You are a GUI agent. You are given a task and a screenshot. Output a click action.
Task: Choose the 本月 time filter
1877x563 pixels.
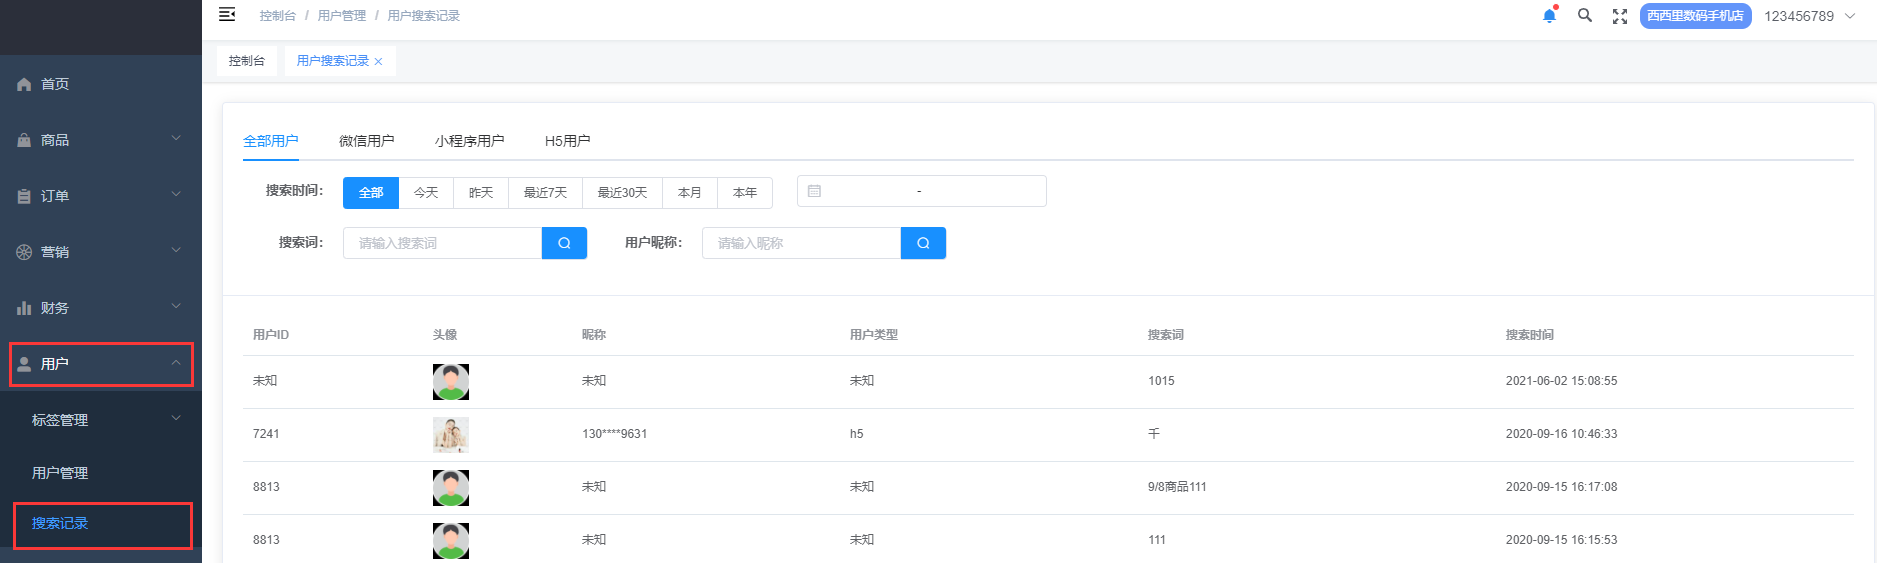[x=690, y=193]
